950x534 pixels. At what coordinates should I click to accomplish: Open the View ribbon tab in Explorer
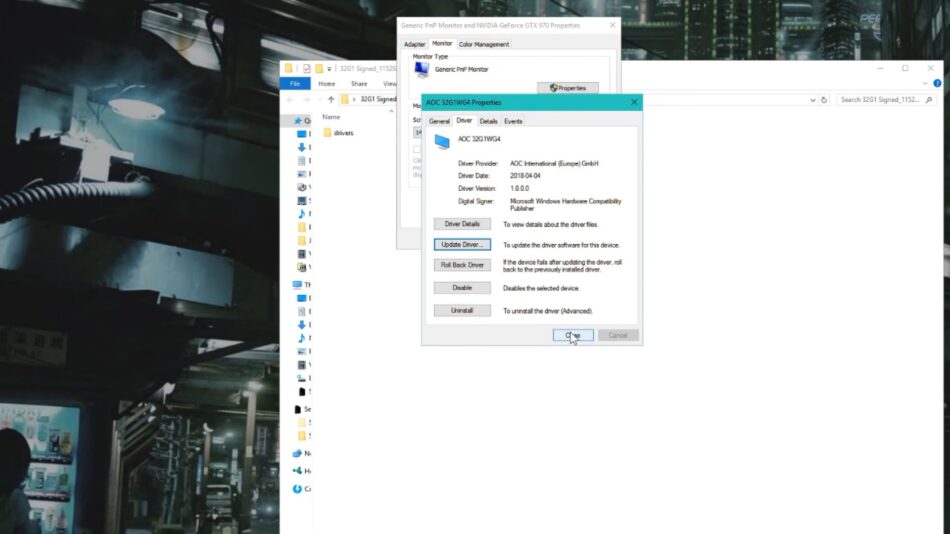pyautogui.click(x=389, y=84)
